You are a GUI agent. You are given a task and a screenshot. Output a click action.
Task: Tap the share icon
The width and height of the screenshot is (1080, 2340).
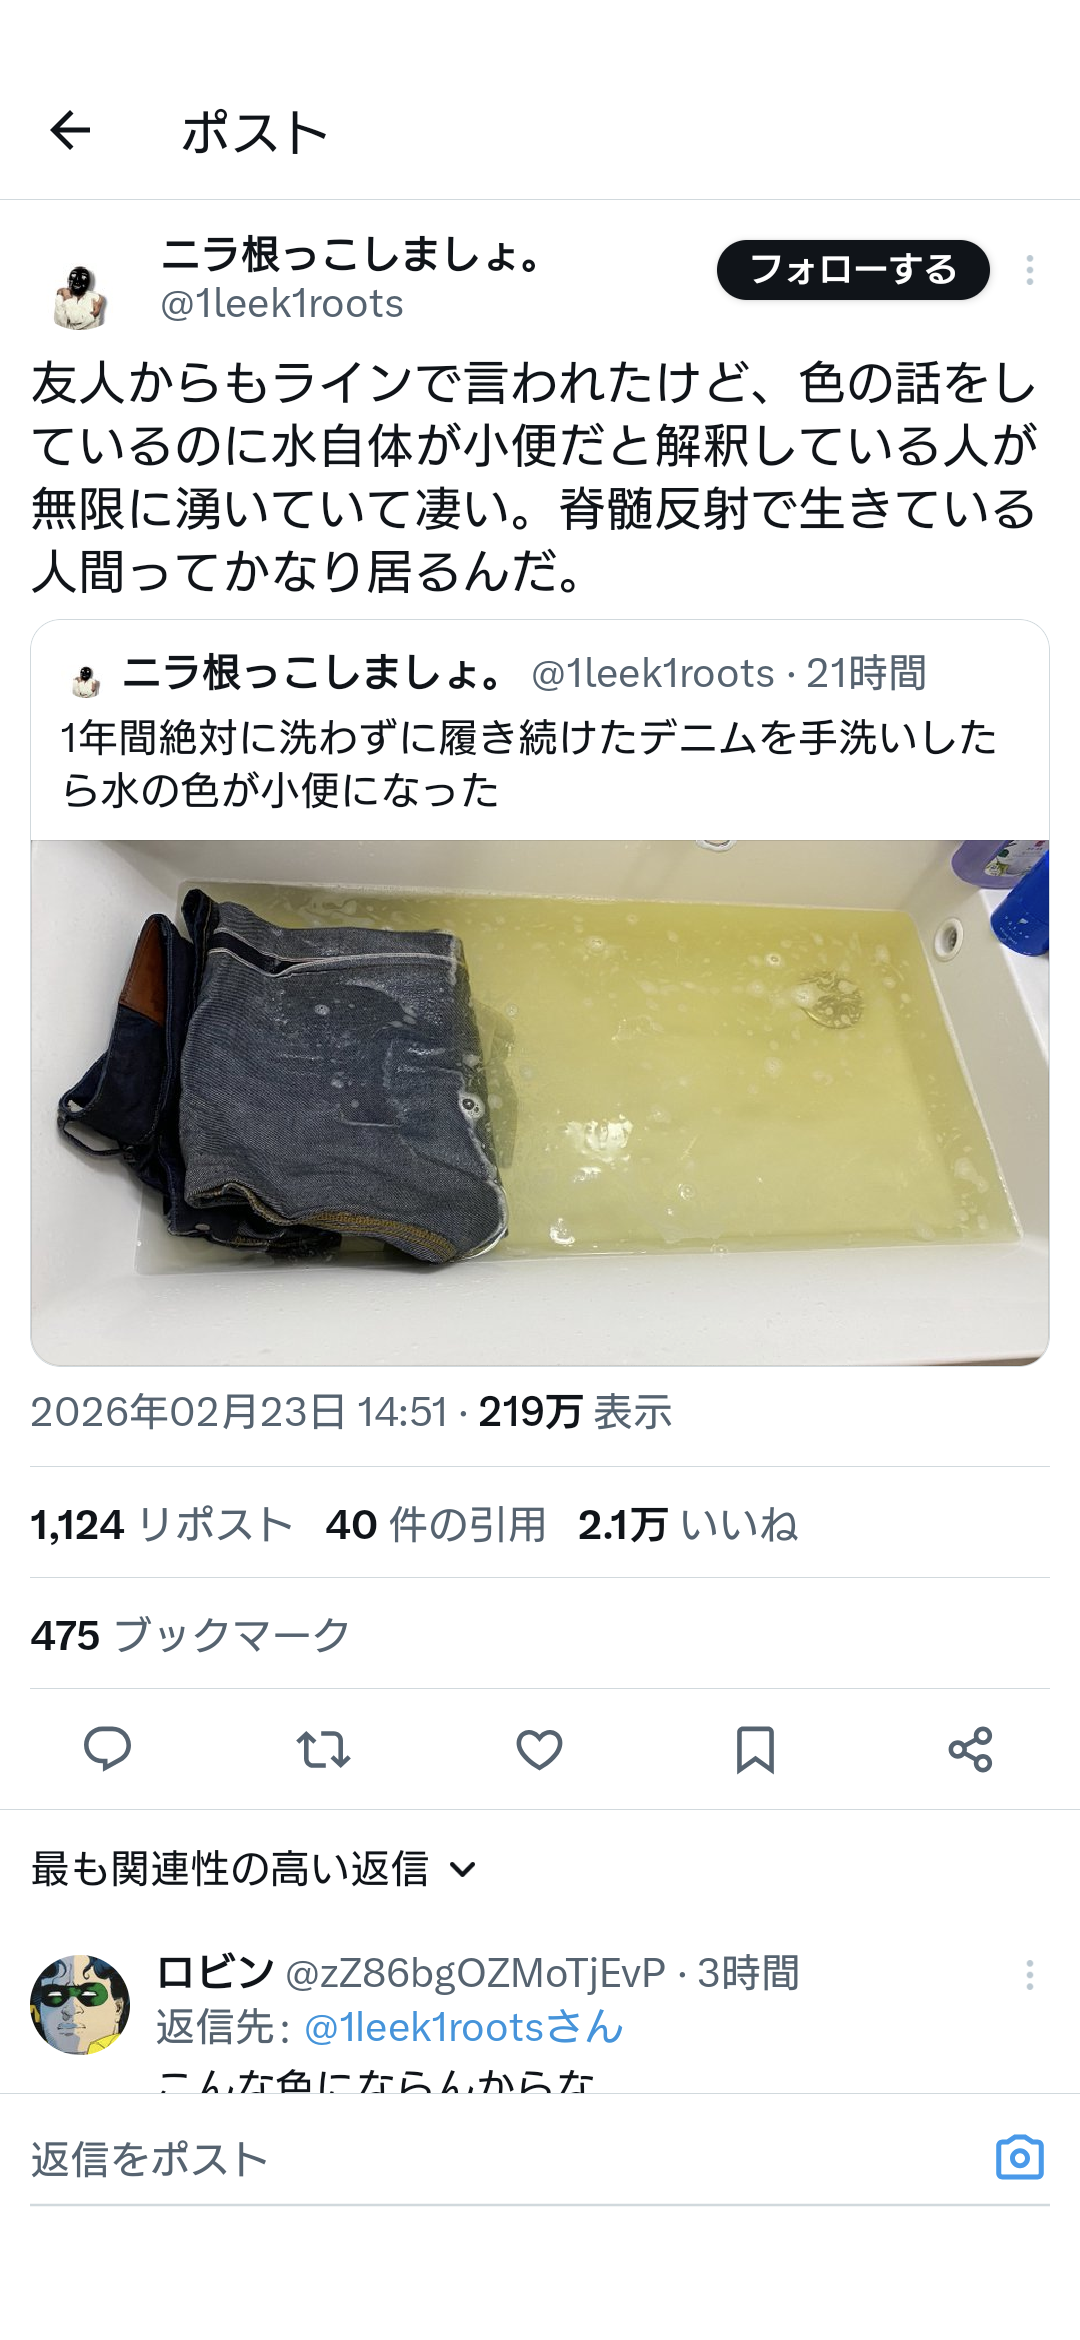click(x=970, y=1749)
